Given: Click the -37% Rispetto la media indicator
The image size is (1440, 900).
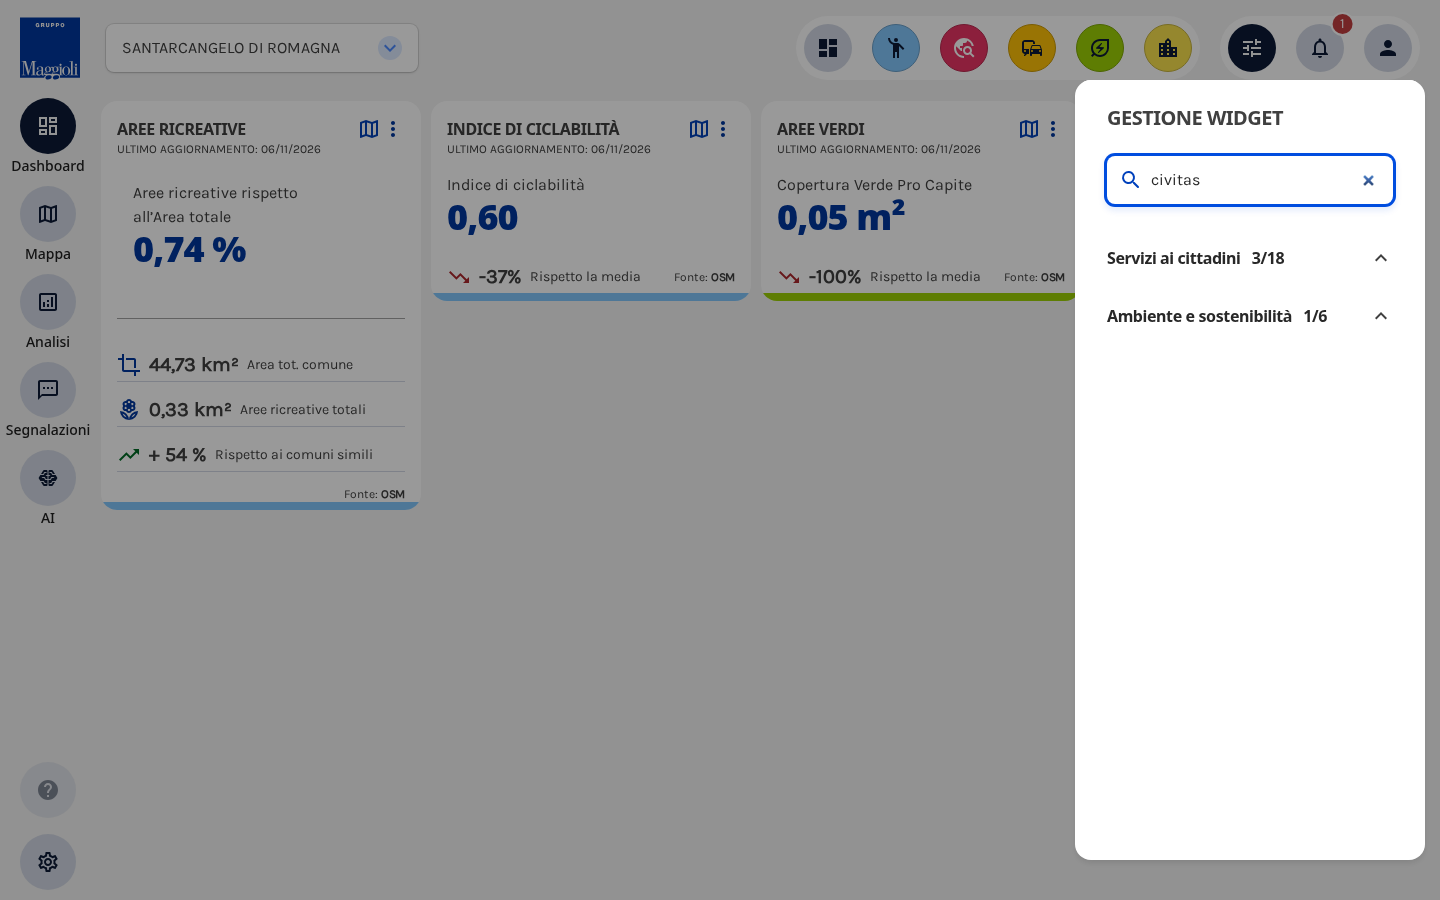Looking at the screenshot, I should pyautogui.click(x=545, y=277).
